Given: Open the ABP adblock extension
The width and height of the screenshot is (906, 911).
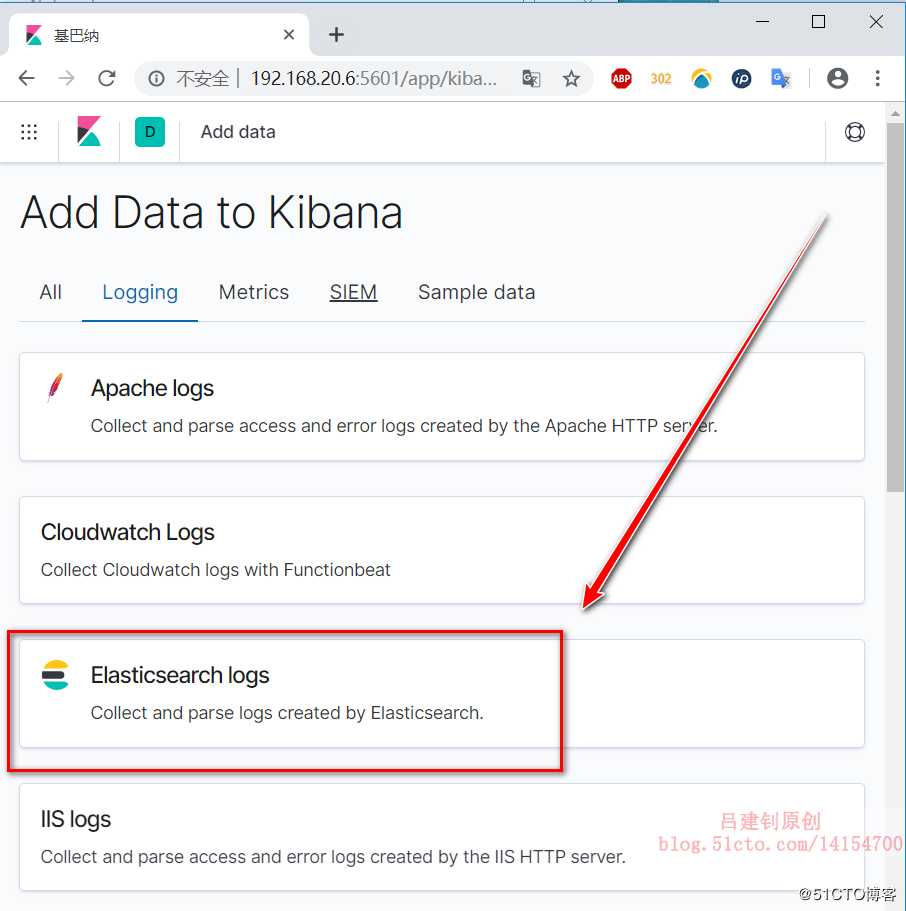Looking at the screenshot, I should pyautogui.click(x=621, y=79).
